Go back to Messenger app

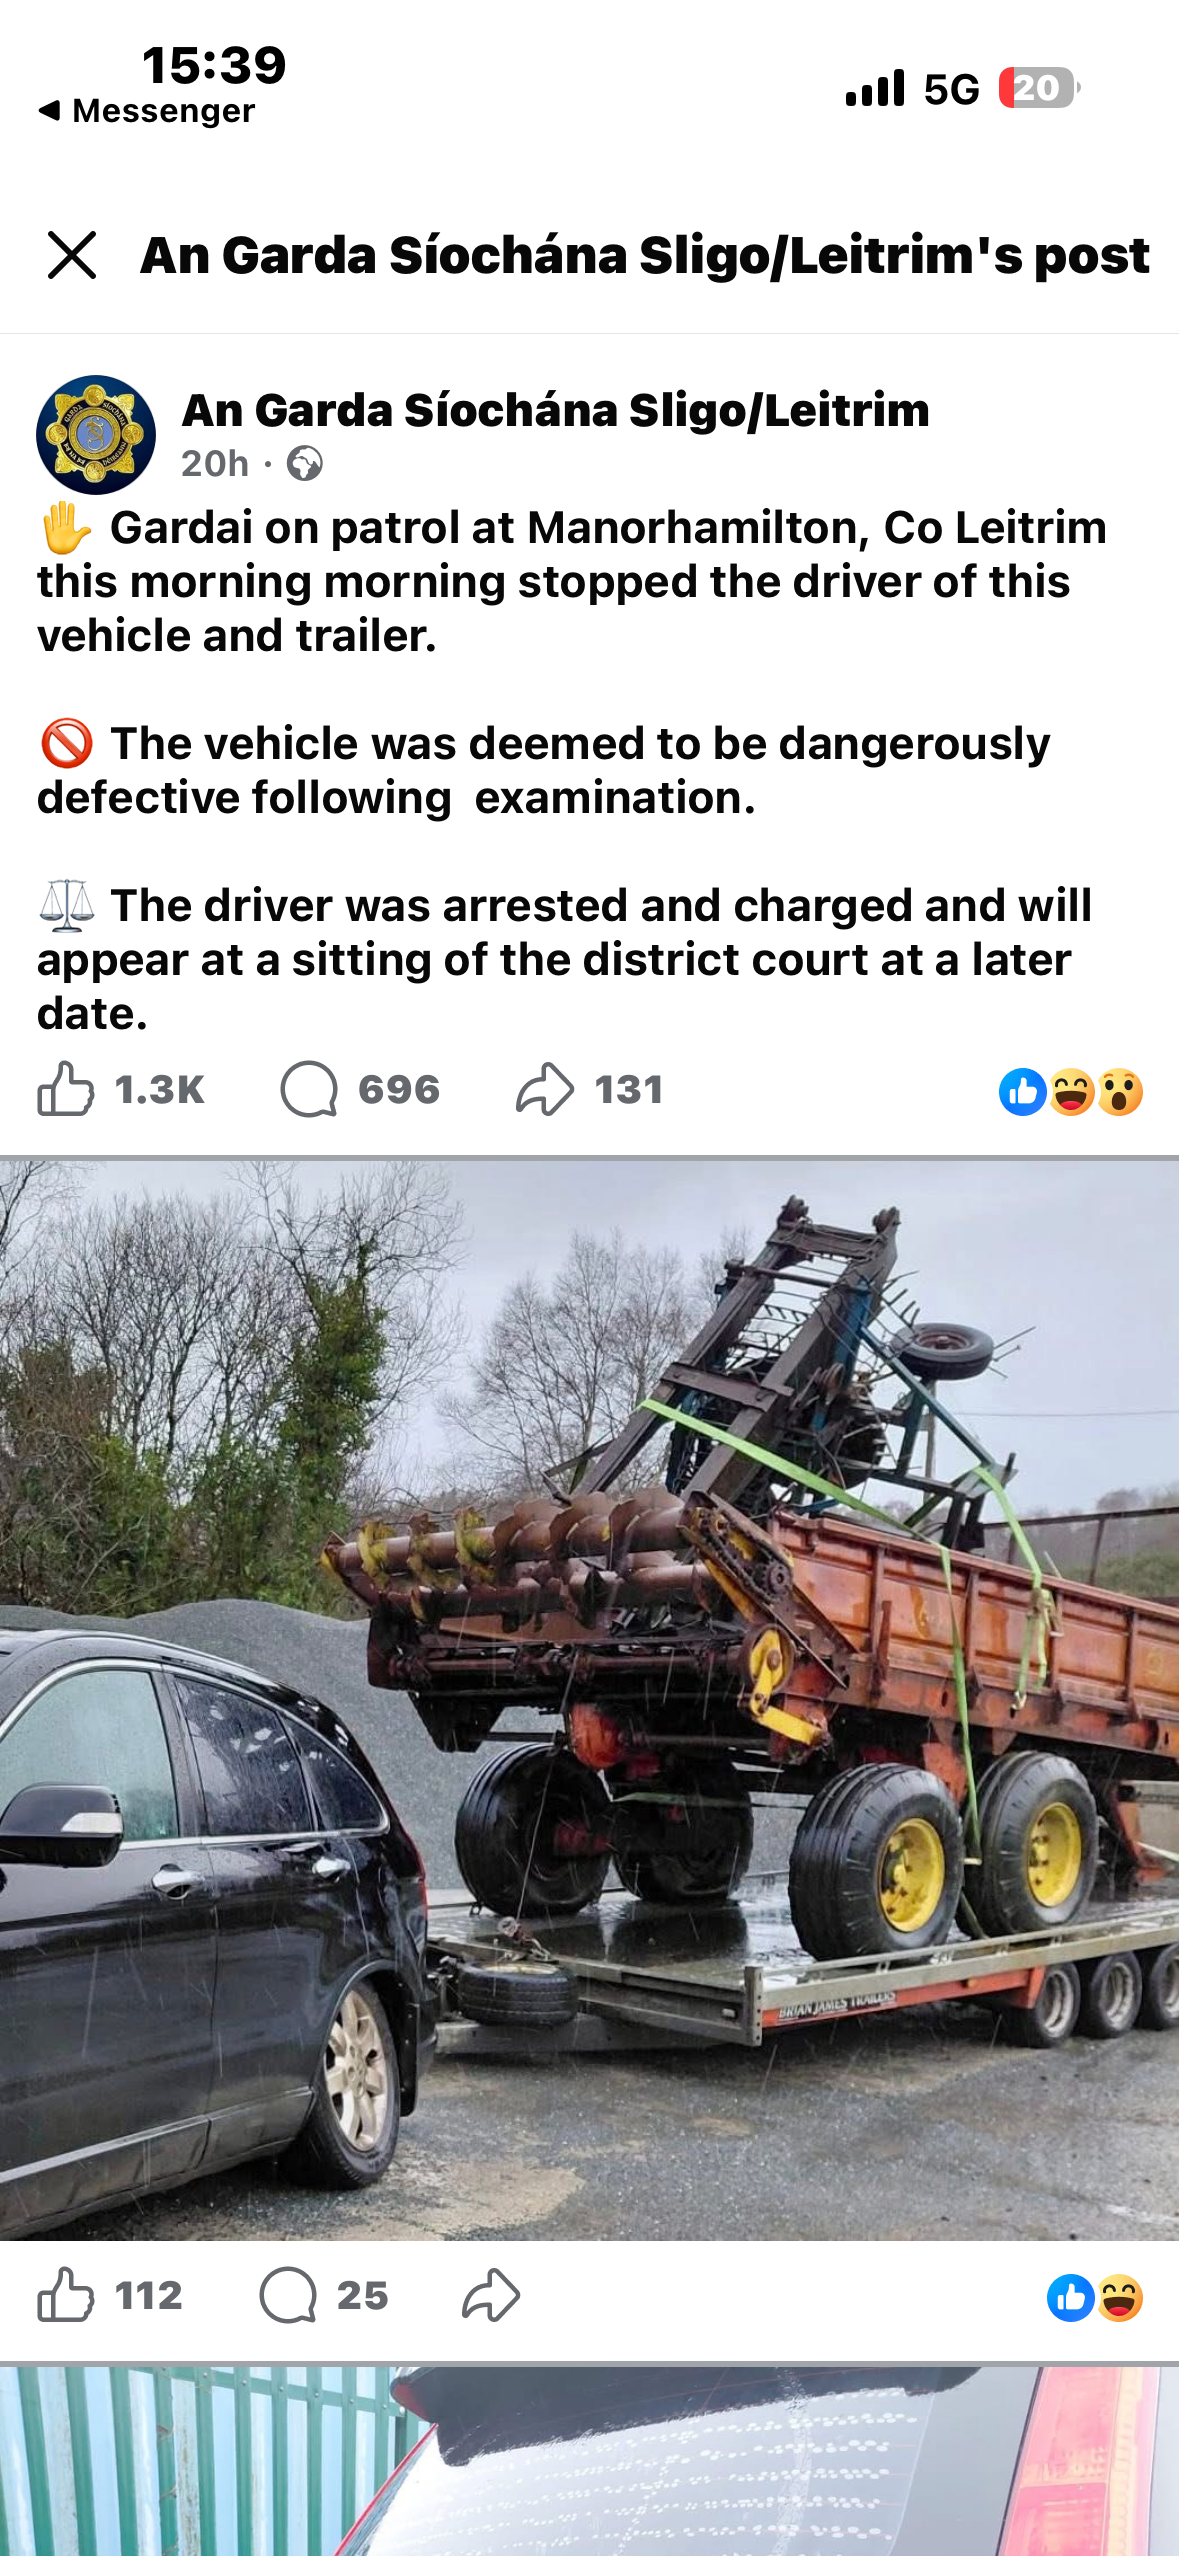pos(146,111)
